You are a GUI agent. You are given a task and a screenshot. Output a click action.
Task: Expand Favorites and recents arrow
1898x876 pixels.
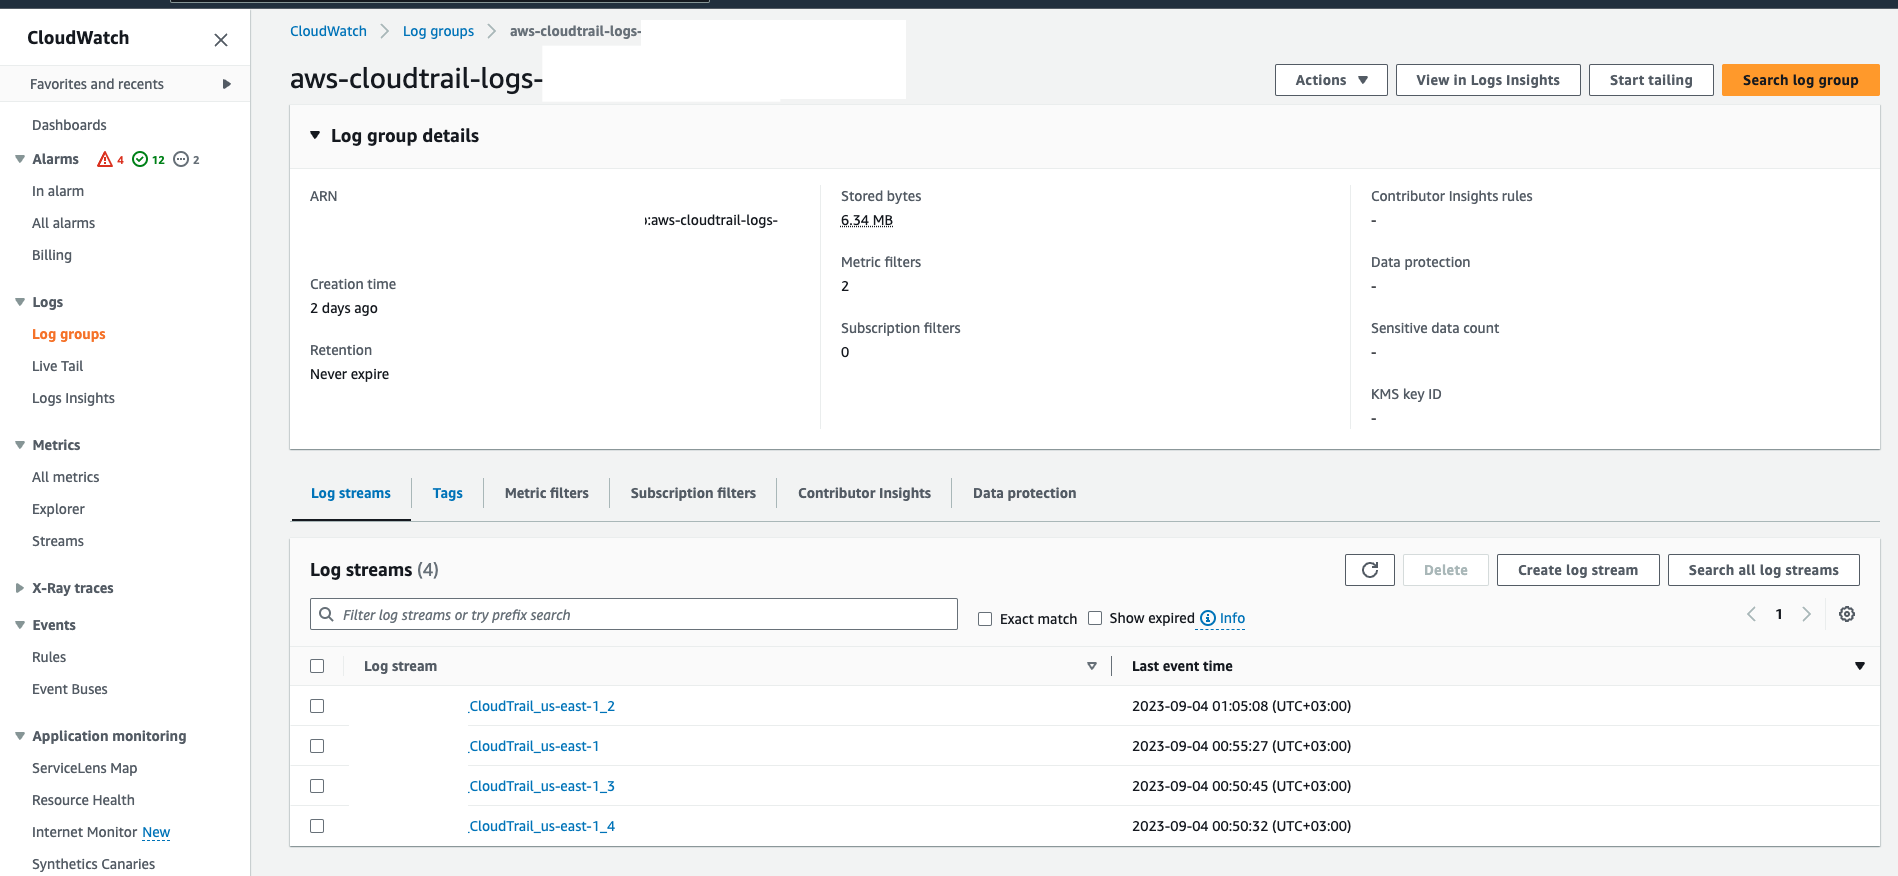pyautogui.click(x=227, y=84)
